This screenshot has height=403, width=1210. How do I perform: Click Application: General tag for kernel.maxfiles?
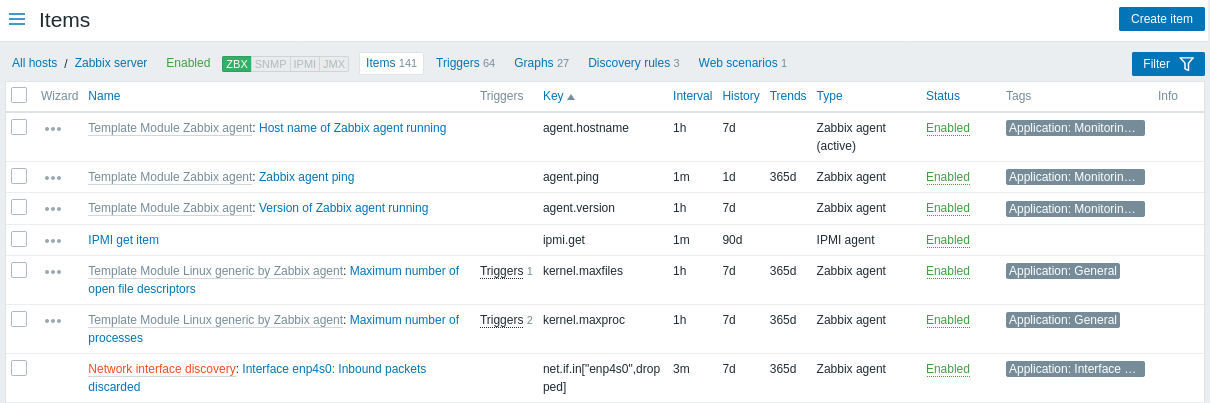[x=1063, y=271]
